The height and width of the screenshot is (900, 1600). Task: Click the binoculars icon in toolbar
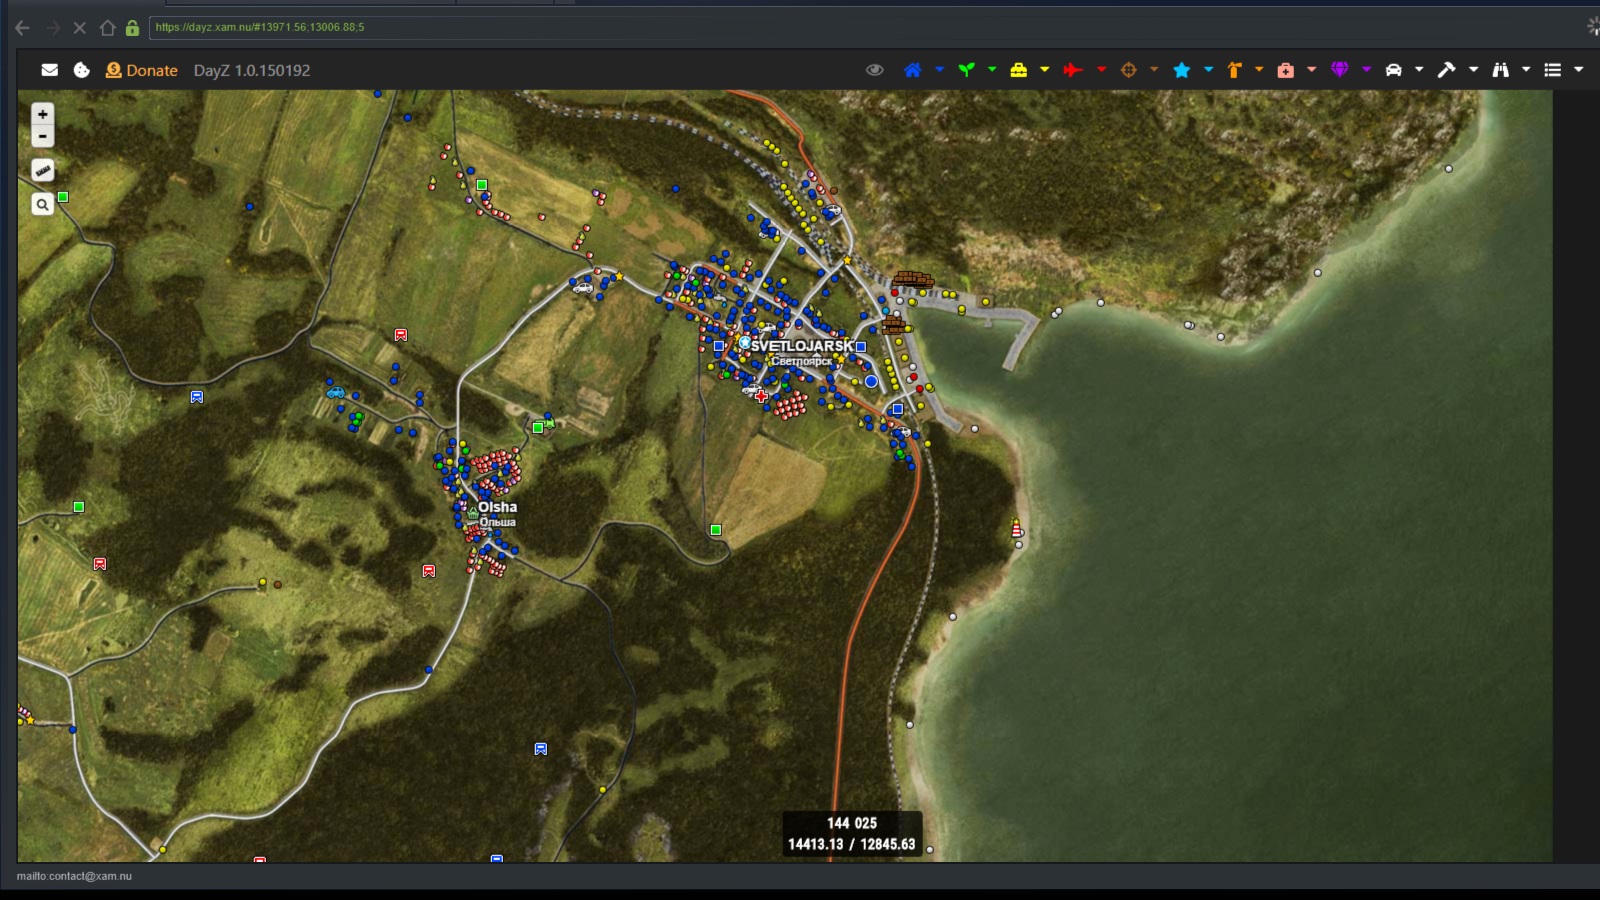(1500, 70)
